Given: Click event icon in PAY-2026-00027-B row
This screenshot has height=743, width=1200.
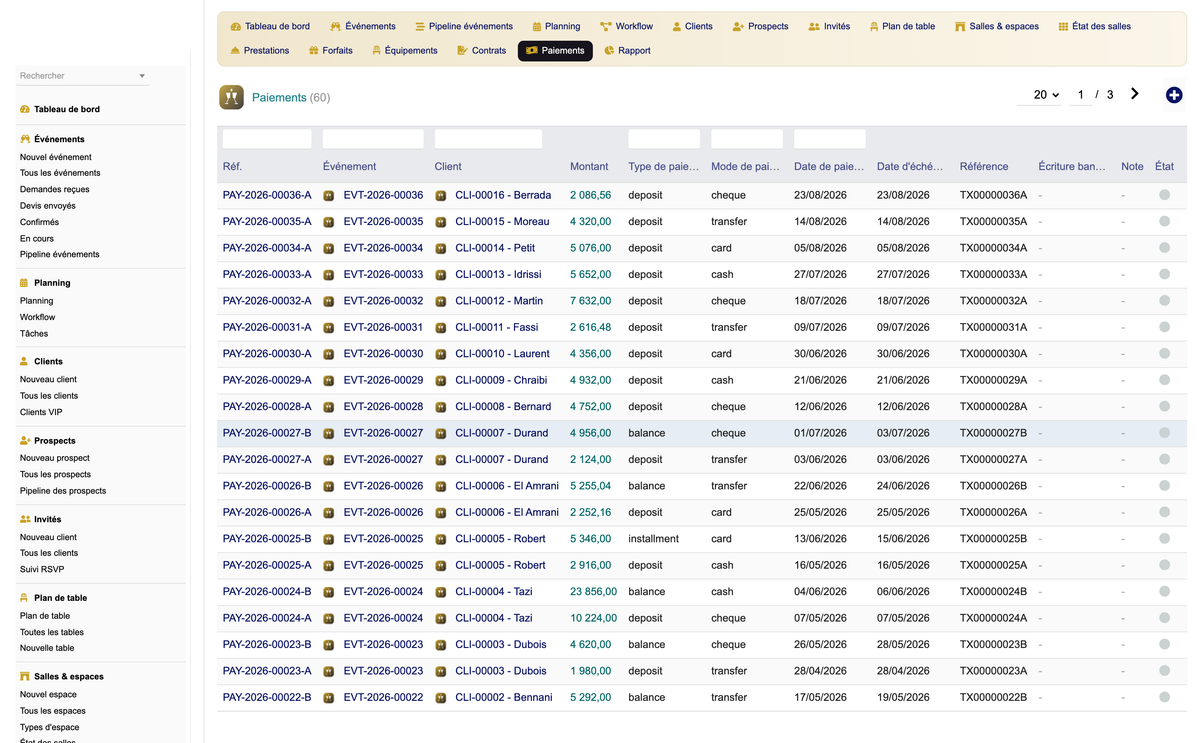Looking at the screenshot, I should 328,433.
